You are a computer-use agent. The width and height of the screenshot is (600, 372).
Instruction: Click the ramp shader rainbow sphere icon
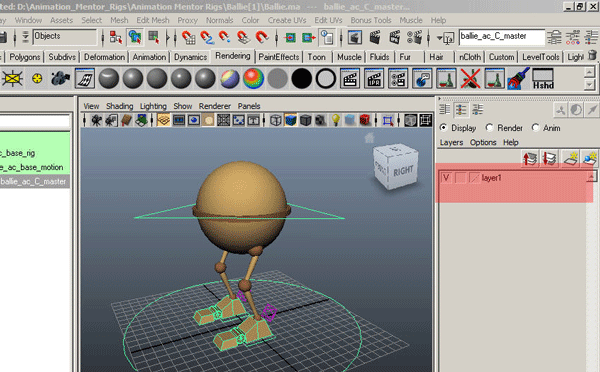253,78
